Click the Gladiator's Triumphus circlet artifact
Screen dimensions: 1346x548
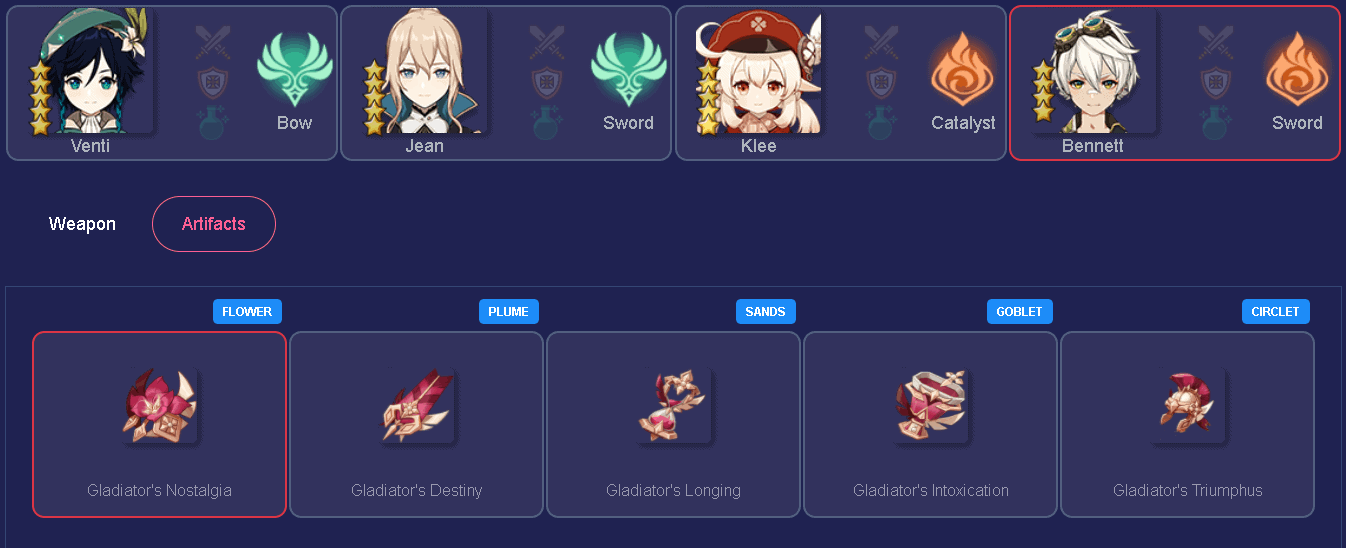[x=1188, y=425]
